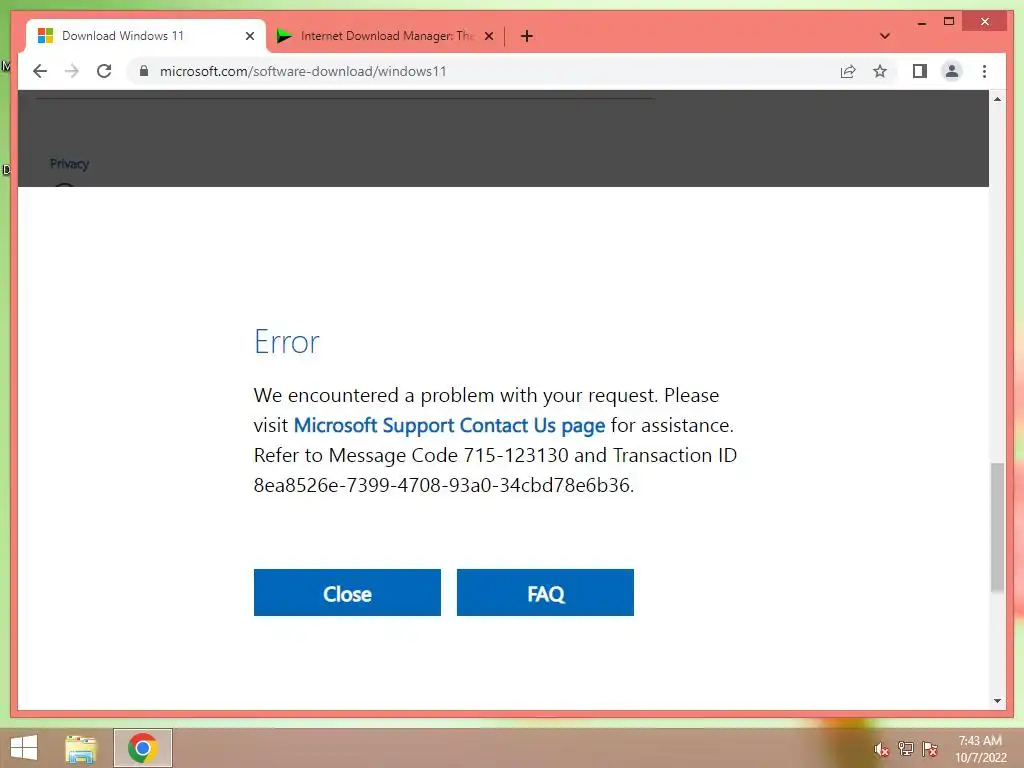Open Microsoft Support Contact Us page link
Image resolution: width=1024 pixels, height=768 pixels.
coord(449,425)
